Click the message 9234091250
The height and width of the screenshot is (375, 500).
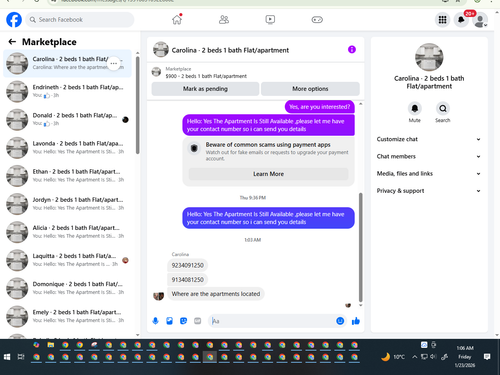pos(187,265)
